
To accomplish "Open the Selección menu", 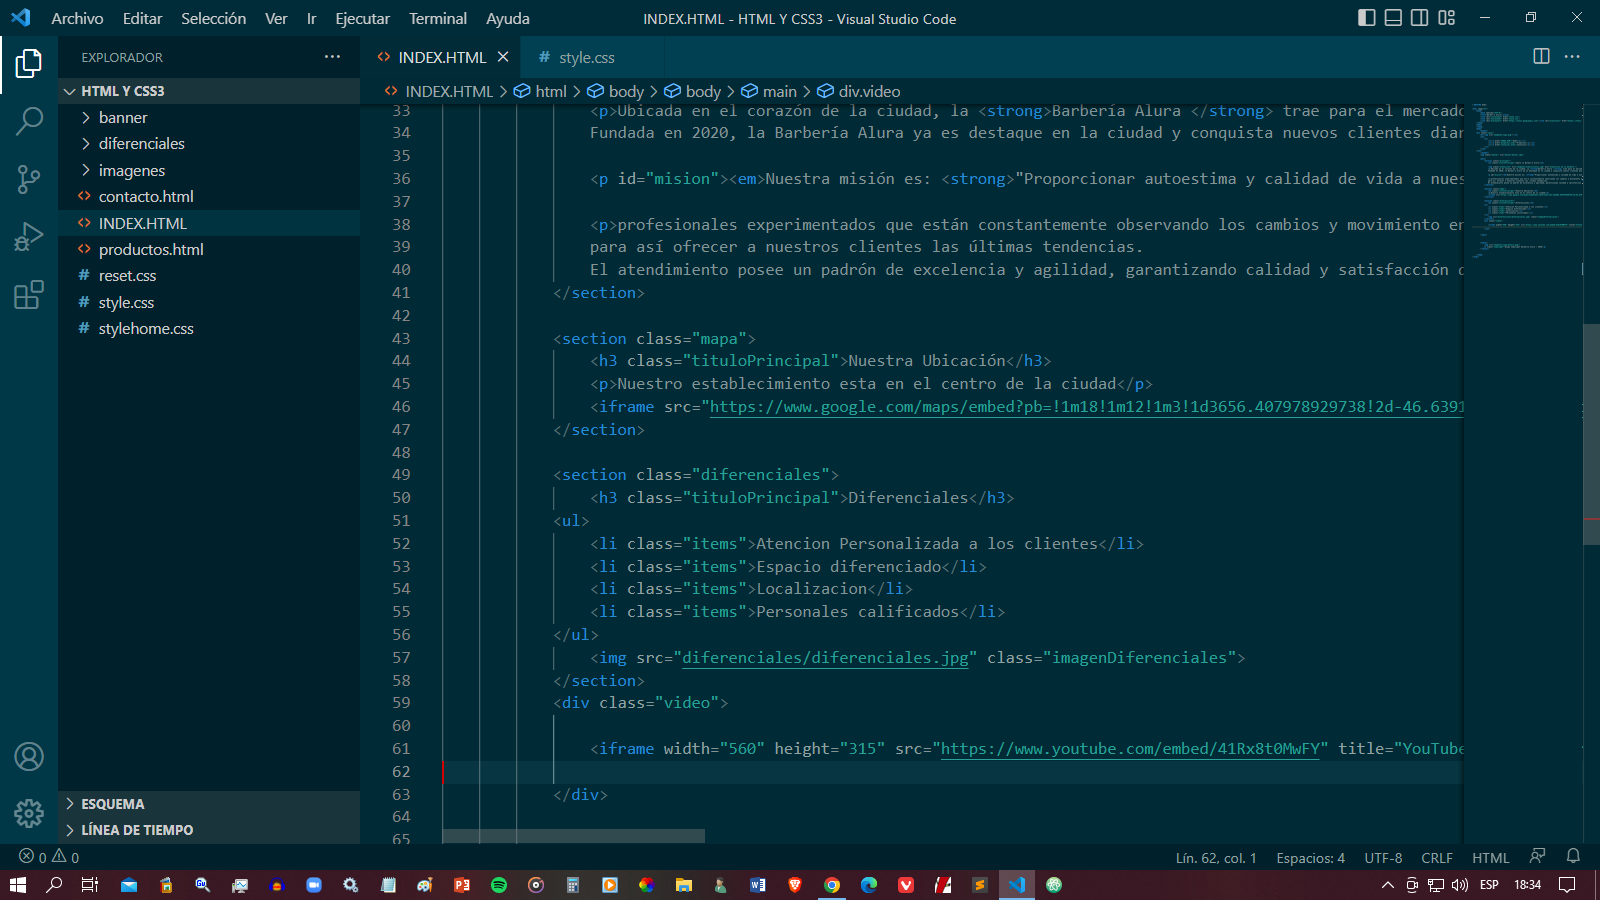I will tap(213, 18).
